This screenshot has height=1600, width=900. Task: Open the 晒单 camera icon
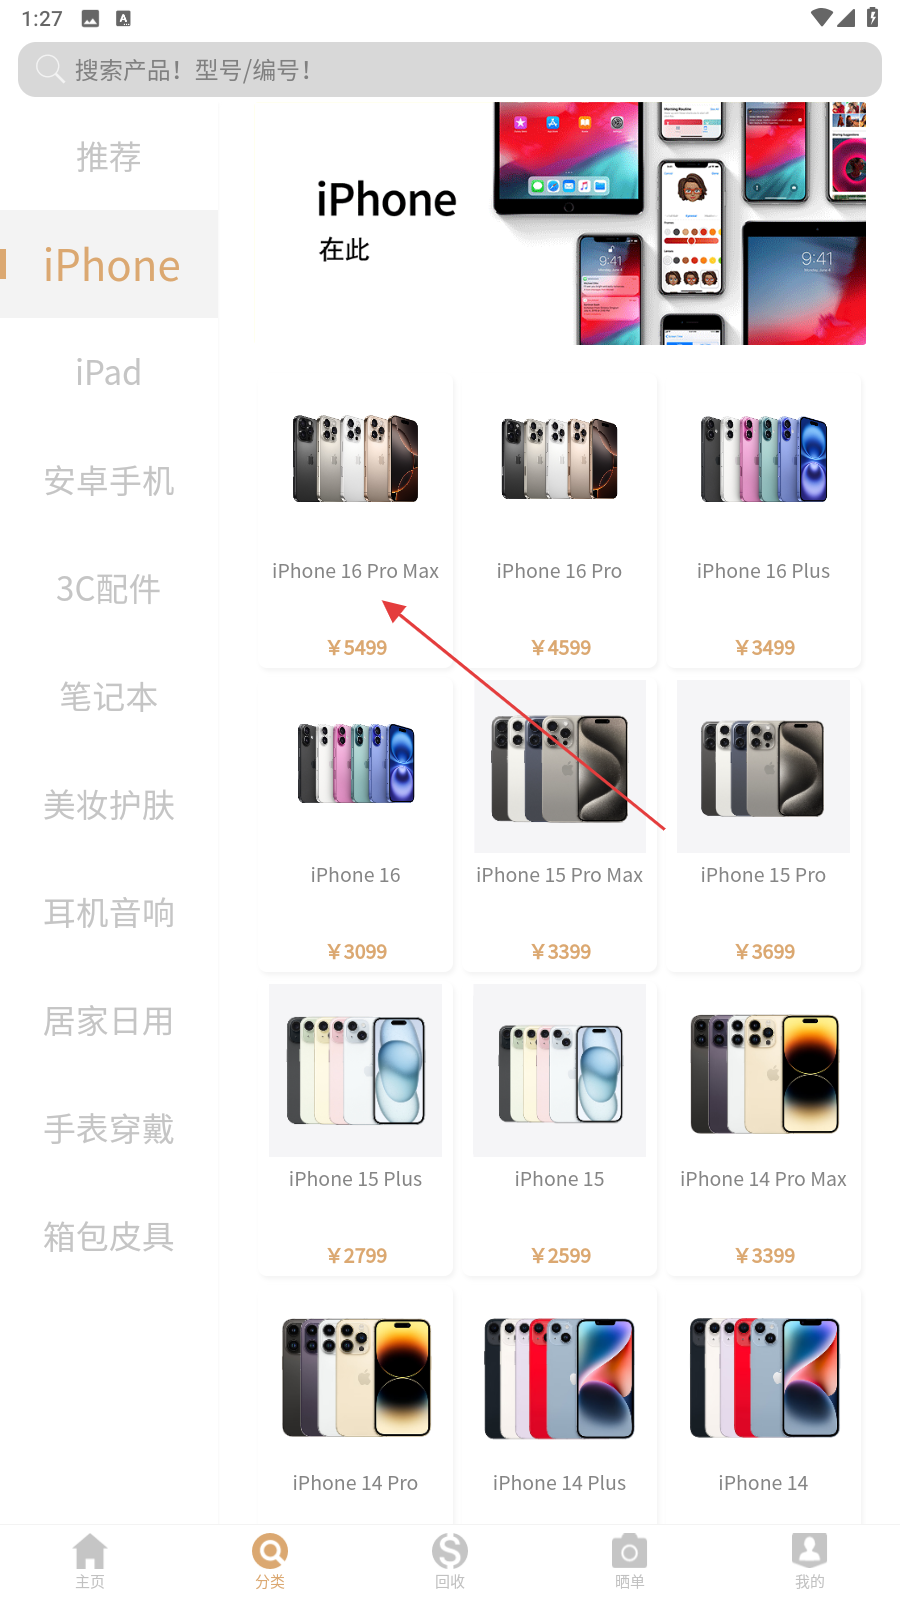(x=630, y=1552)
